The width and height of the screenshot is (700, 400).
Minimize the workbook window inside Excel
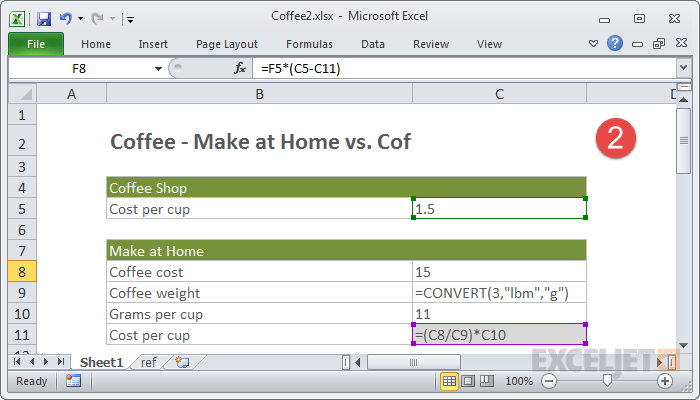[x=638, y=44]
